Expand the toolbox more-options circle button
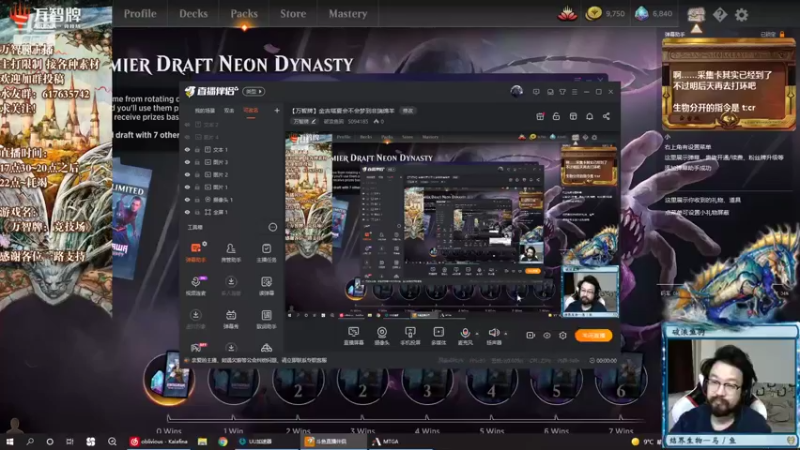This screenshot has height=450, width=800. click(x=272, y=227)
